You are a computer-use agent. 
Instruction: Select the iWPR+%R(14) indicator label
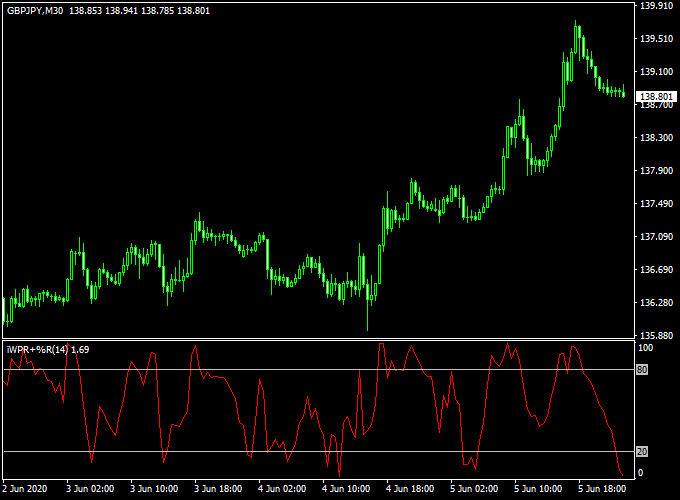(37, 350)
